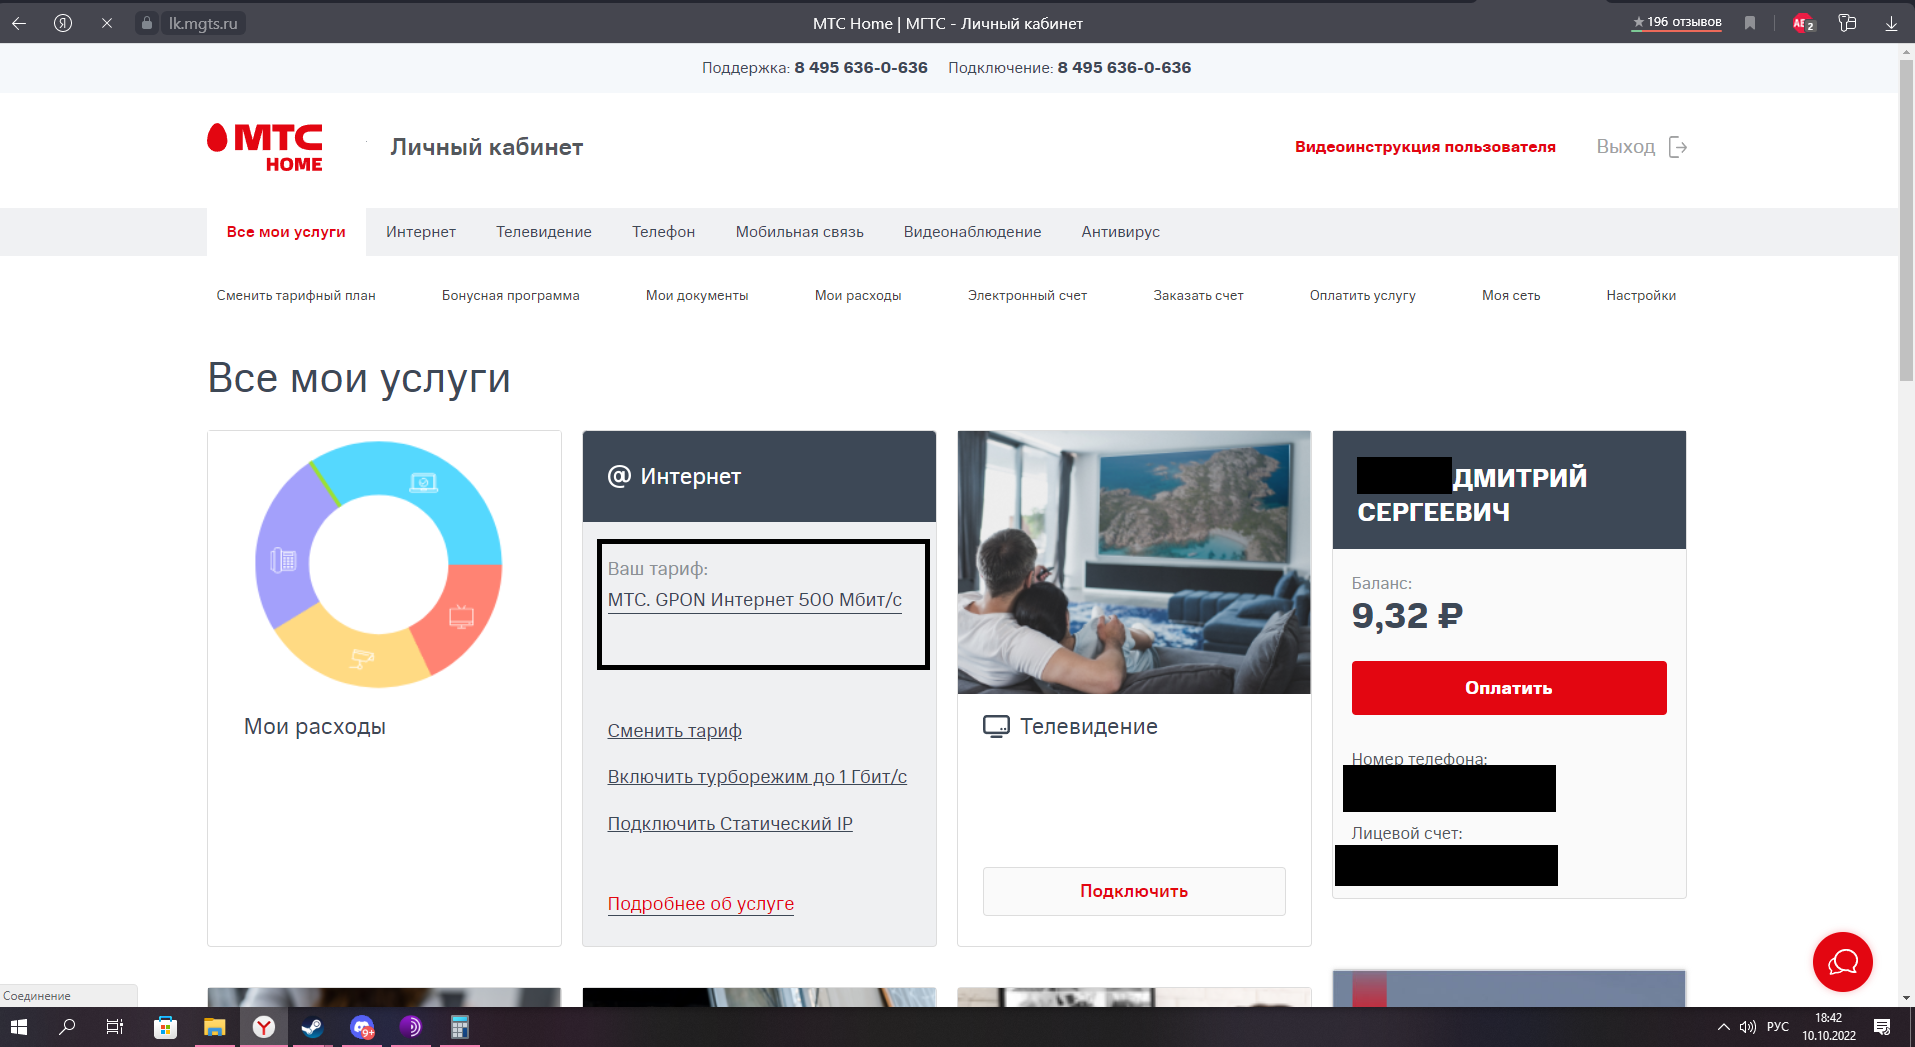This screenshot has height=1047, width=1915.
Task: Switch to the Интернет tab
Action: pos(421,232)
